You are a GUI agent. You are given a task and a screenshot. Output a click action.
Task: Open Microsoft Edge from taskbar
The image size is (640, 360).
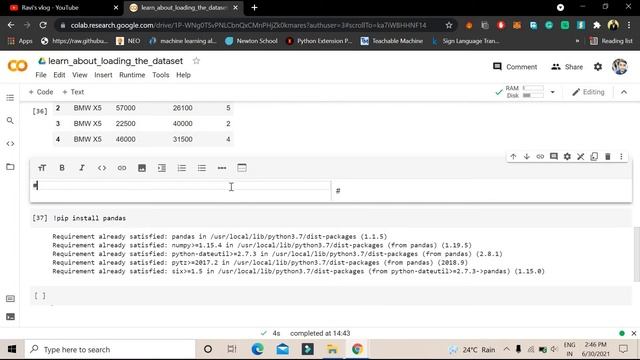(x=258, y=349)
